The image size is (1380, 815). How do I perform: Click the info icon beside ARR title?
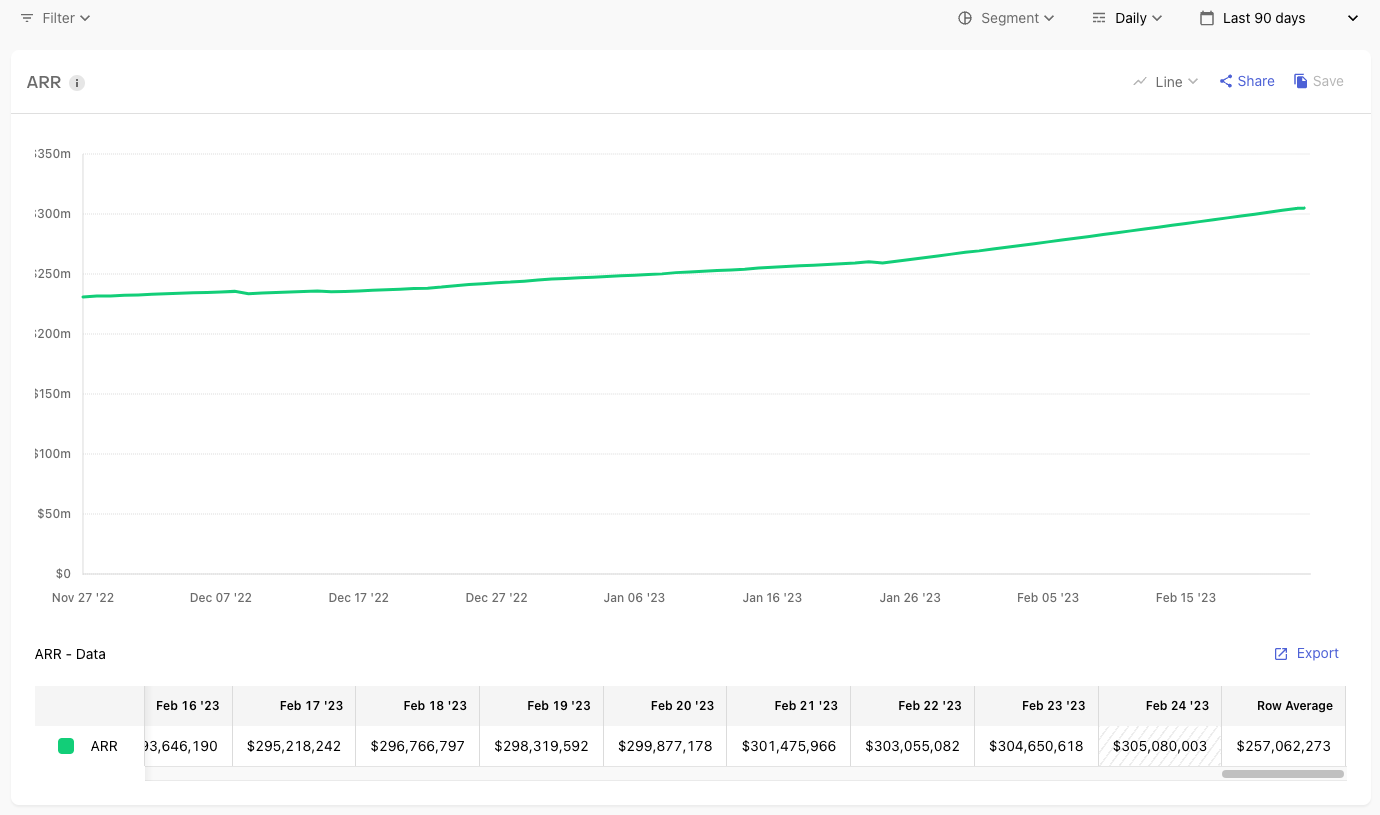pyautogui.click(x=77, y=83)
